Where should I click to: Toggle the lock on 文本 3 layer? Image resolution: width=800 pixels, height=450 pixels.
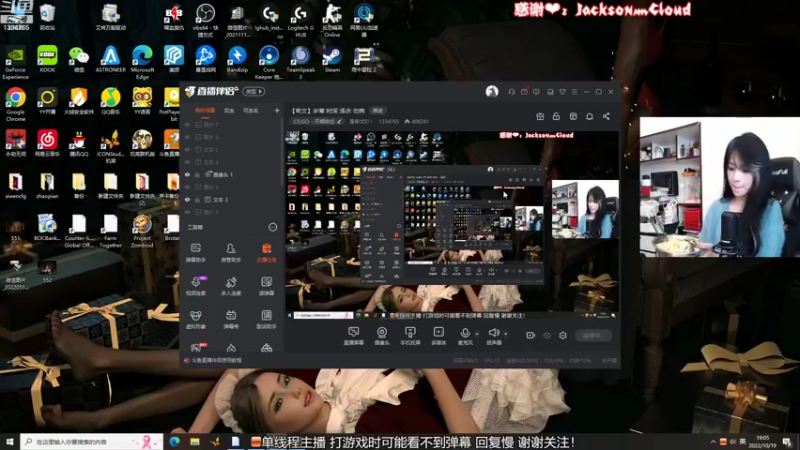(197, 199)
